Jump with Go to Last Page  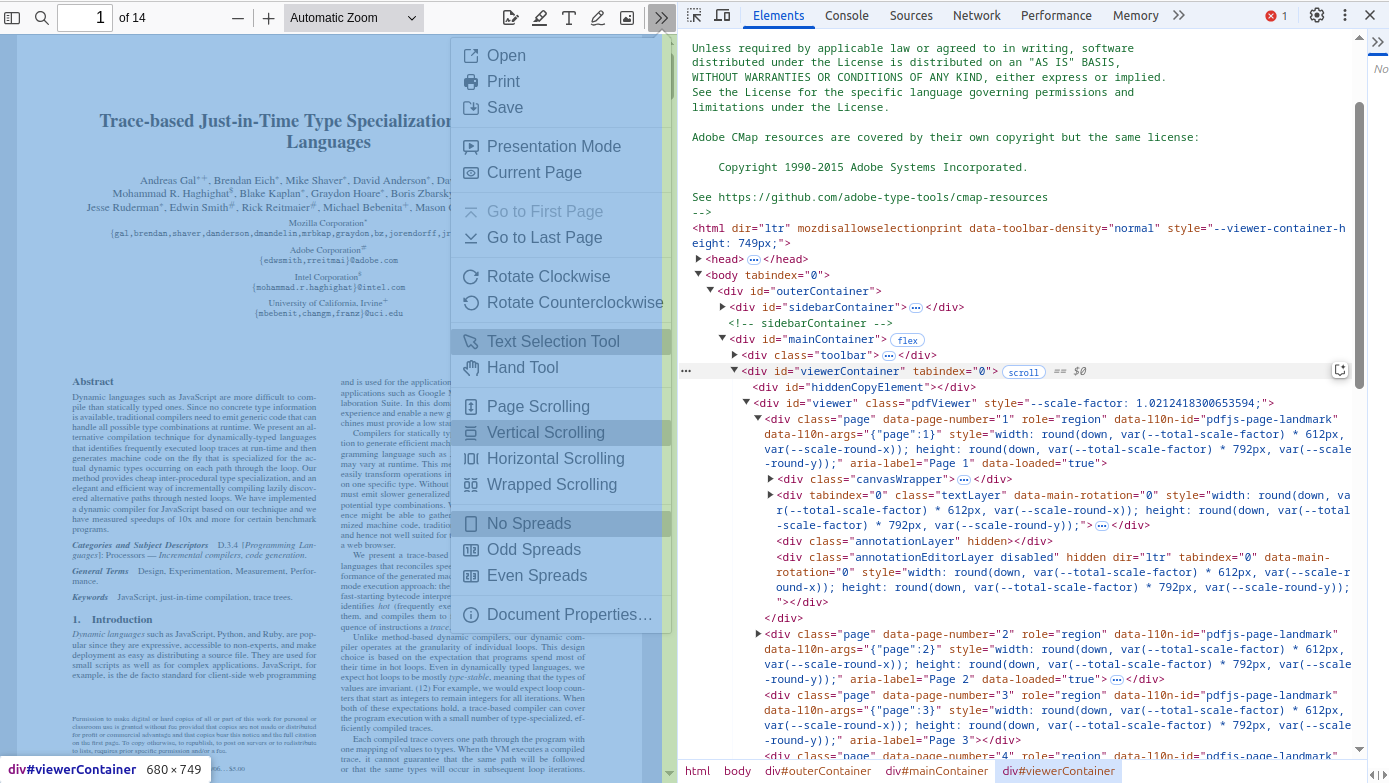point(561,237)
